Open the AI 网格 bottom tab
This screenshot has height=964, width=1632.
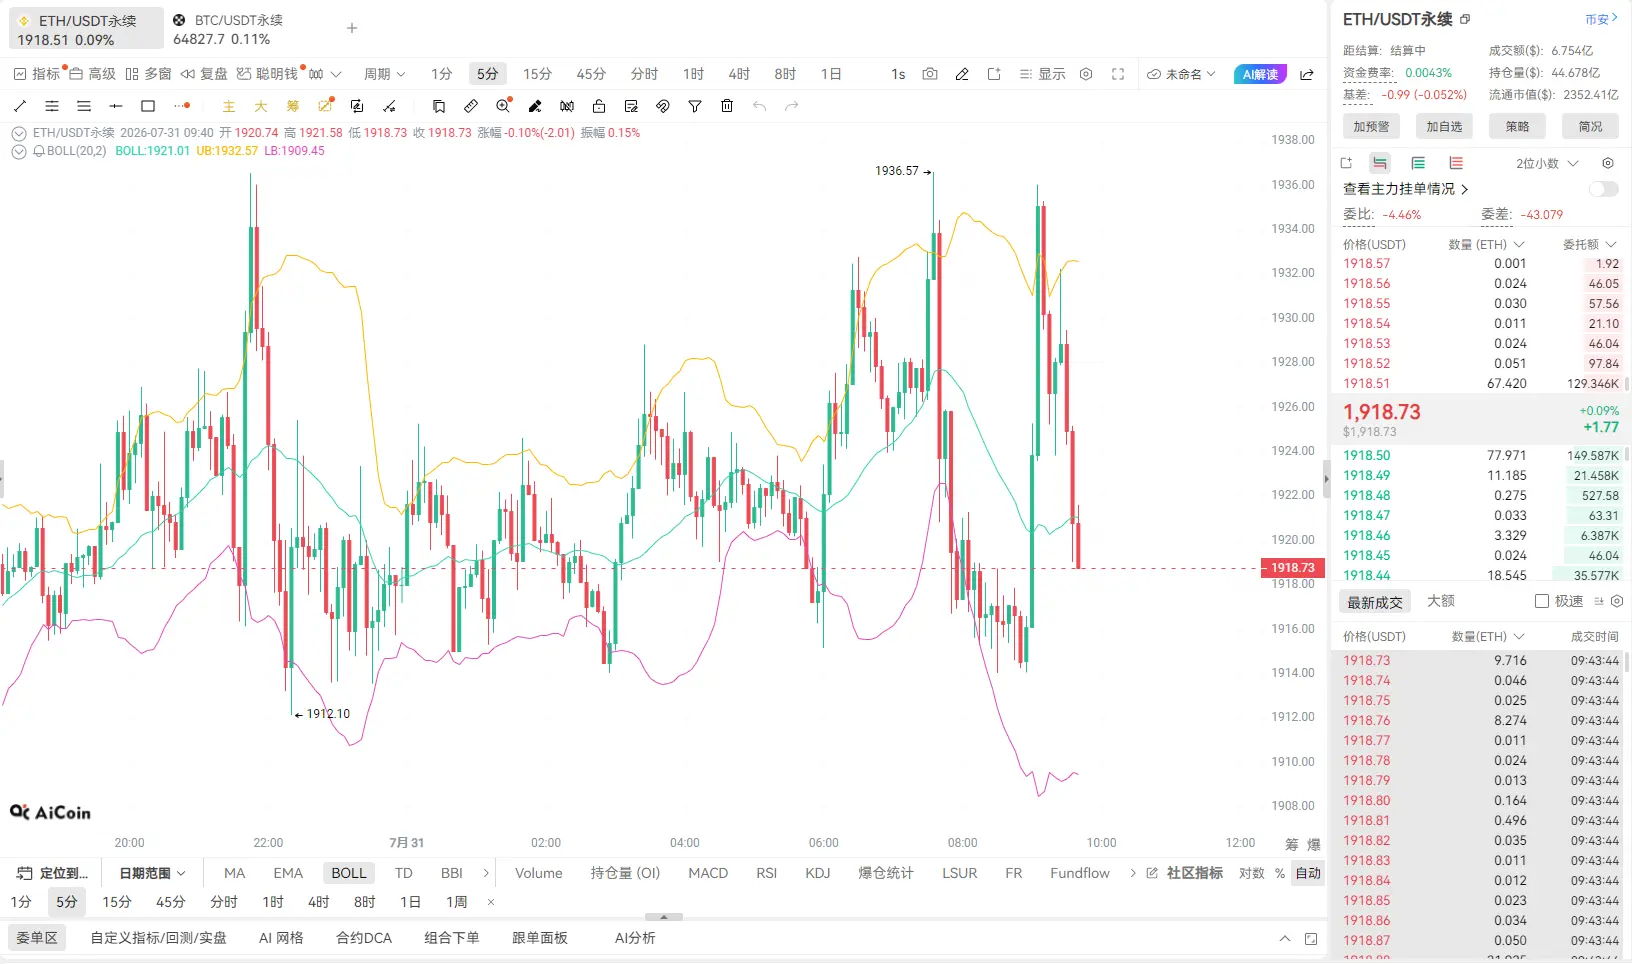[x=281, y=938]
